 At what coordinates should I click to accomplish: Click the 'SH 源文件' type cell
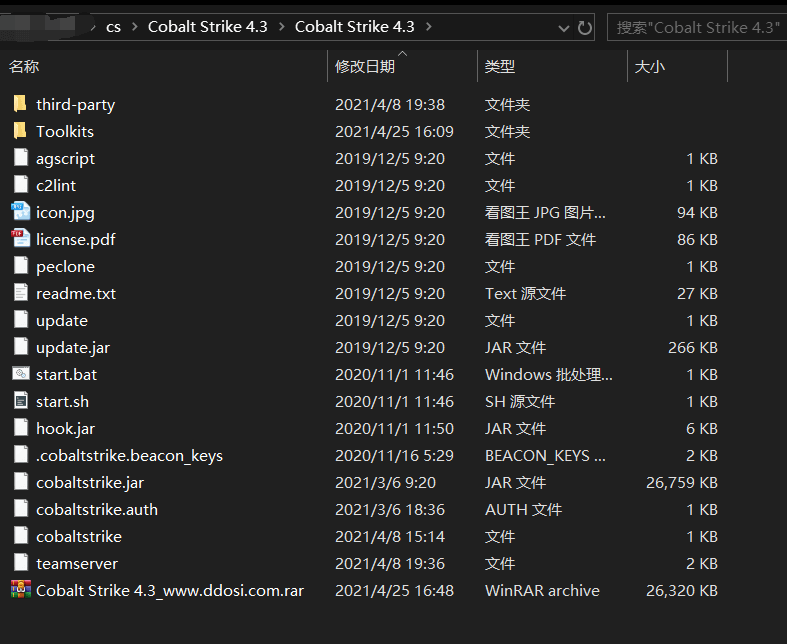(519, 402)
